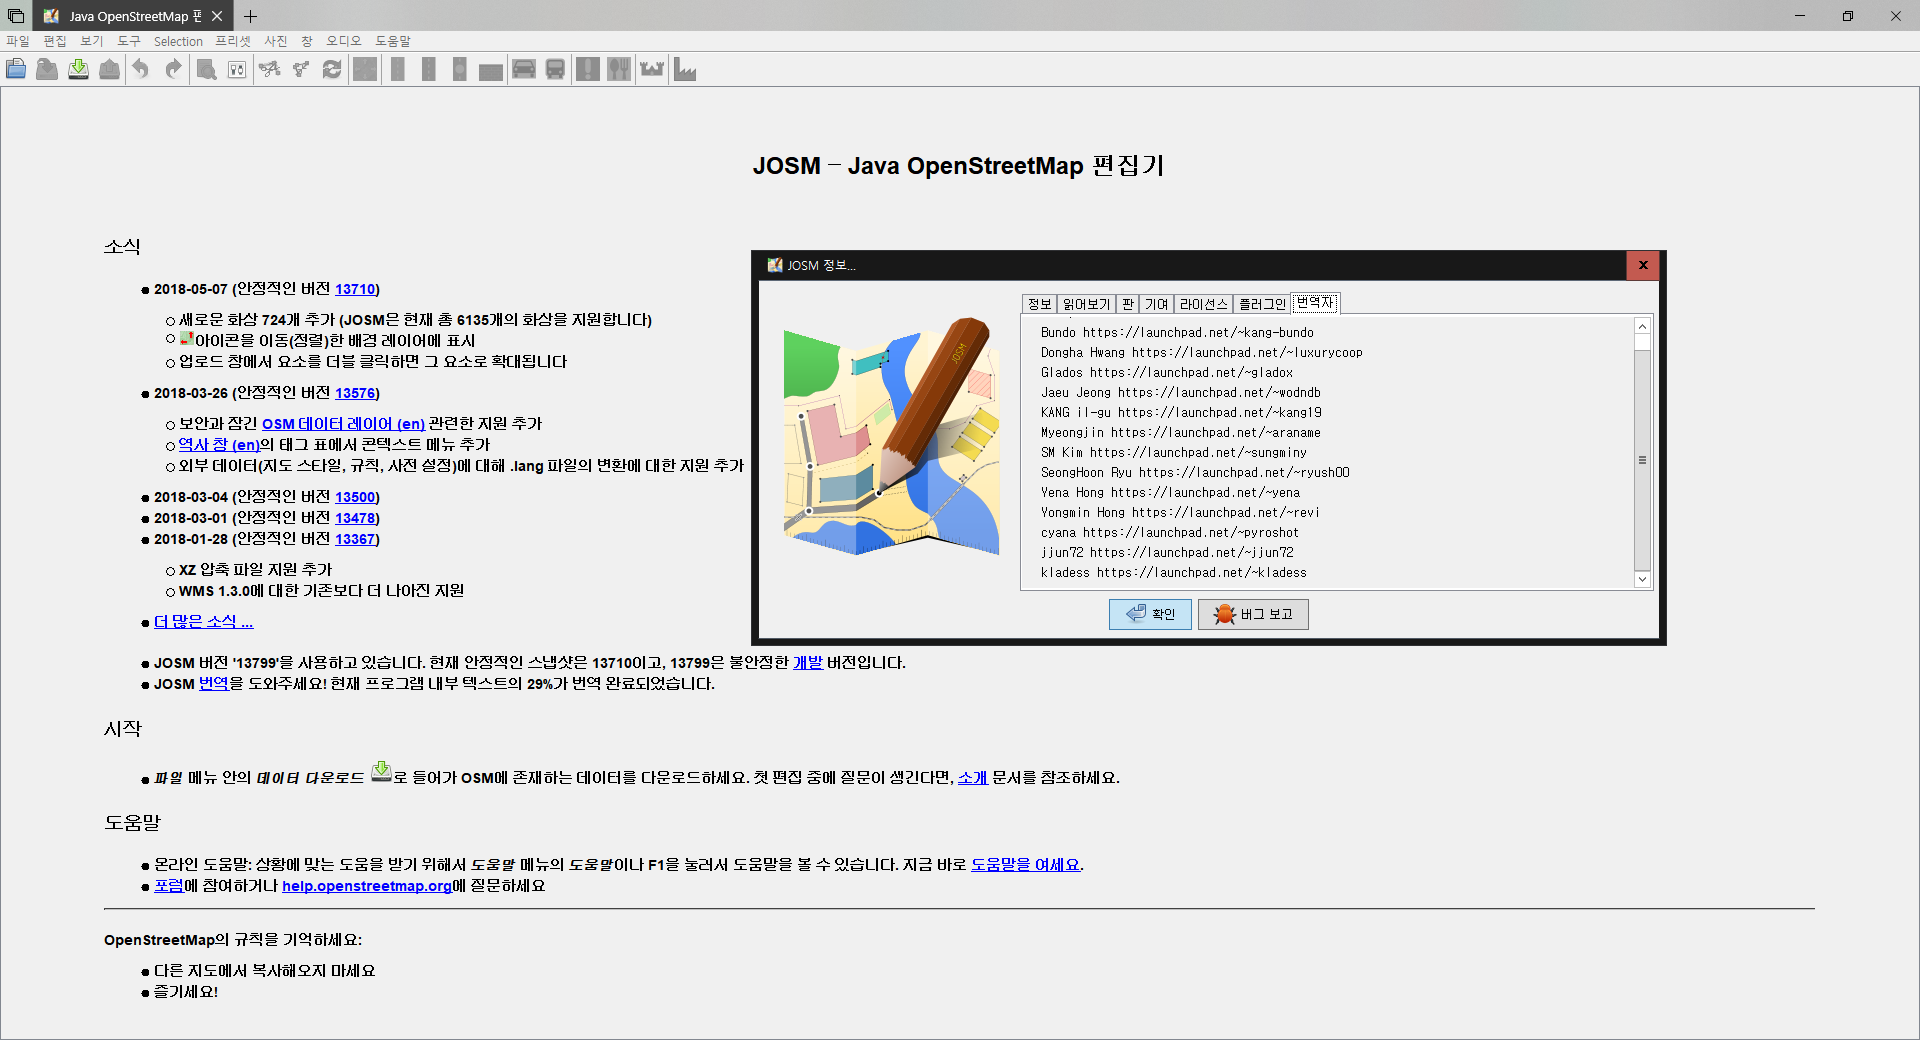Click the small nodes toolbar icon

pos(300,69)
